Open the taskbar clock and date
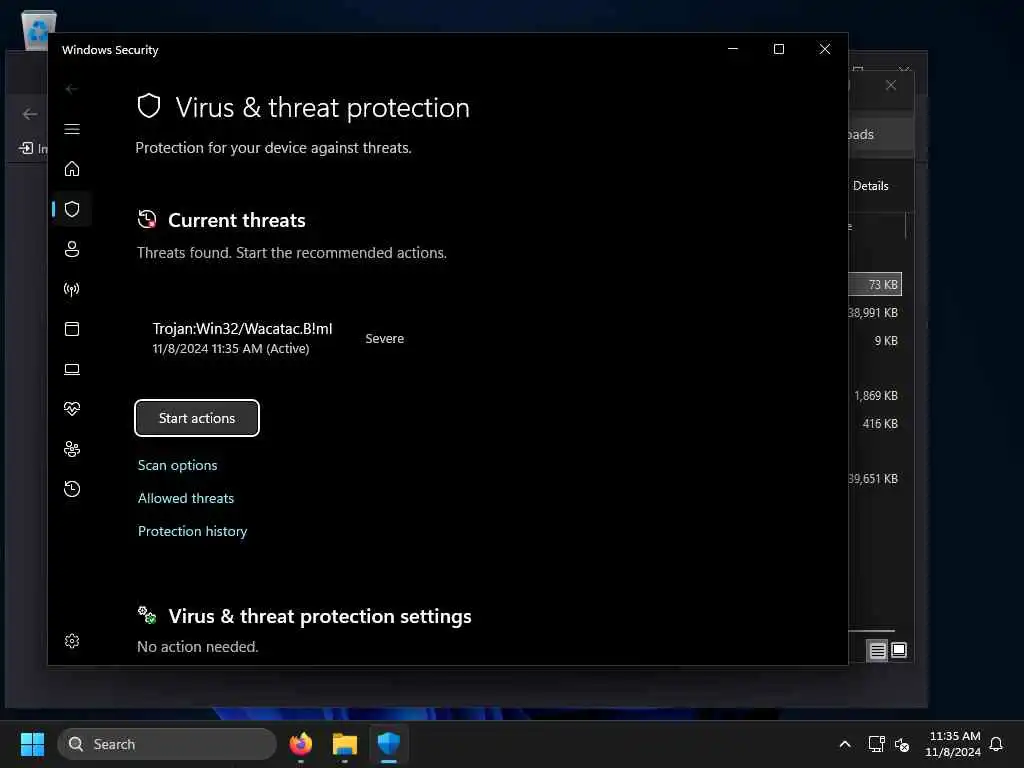 coord(953,744)
